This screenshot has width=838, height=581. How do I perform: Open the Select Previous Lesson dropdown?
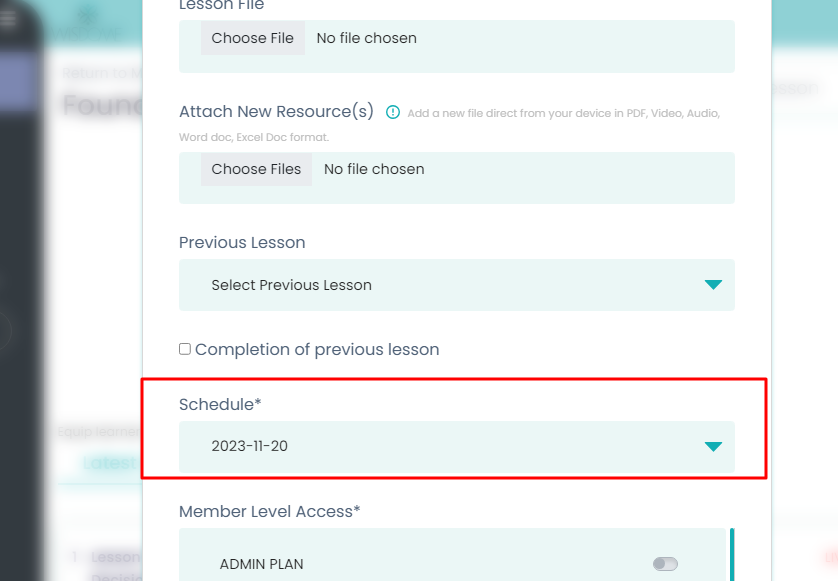point(456,285)
